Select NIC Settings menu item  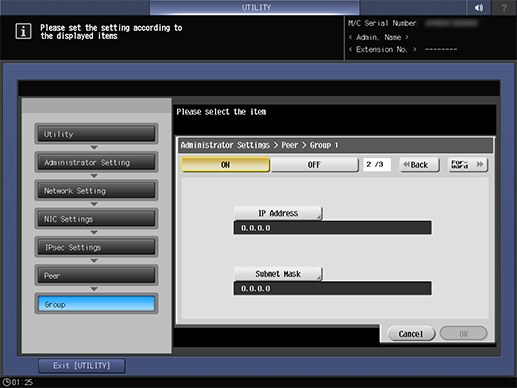point(96,219)
